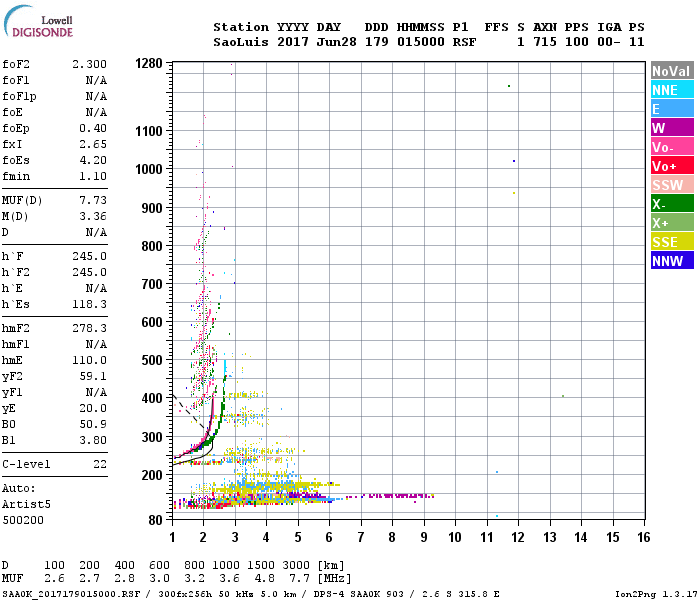
Task: Click the C-level value 22
Action: point(100,464)
